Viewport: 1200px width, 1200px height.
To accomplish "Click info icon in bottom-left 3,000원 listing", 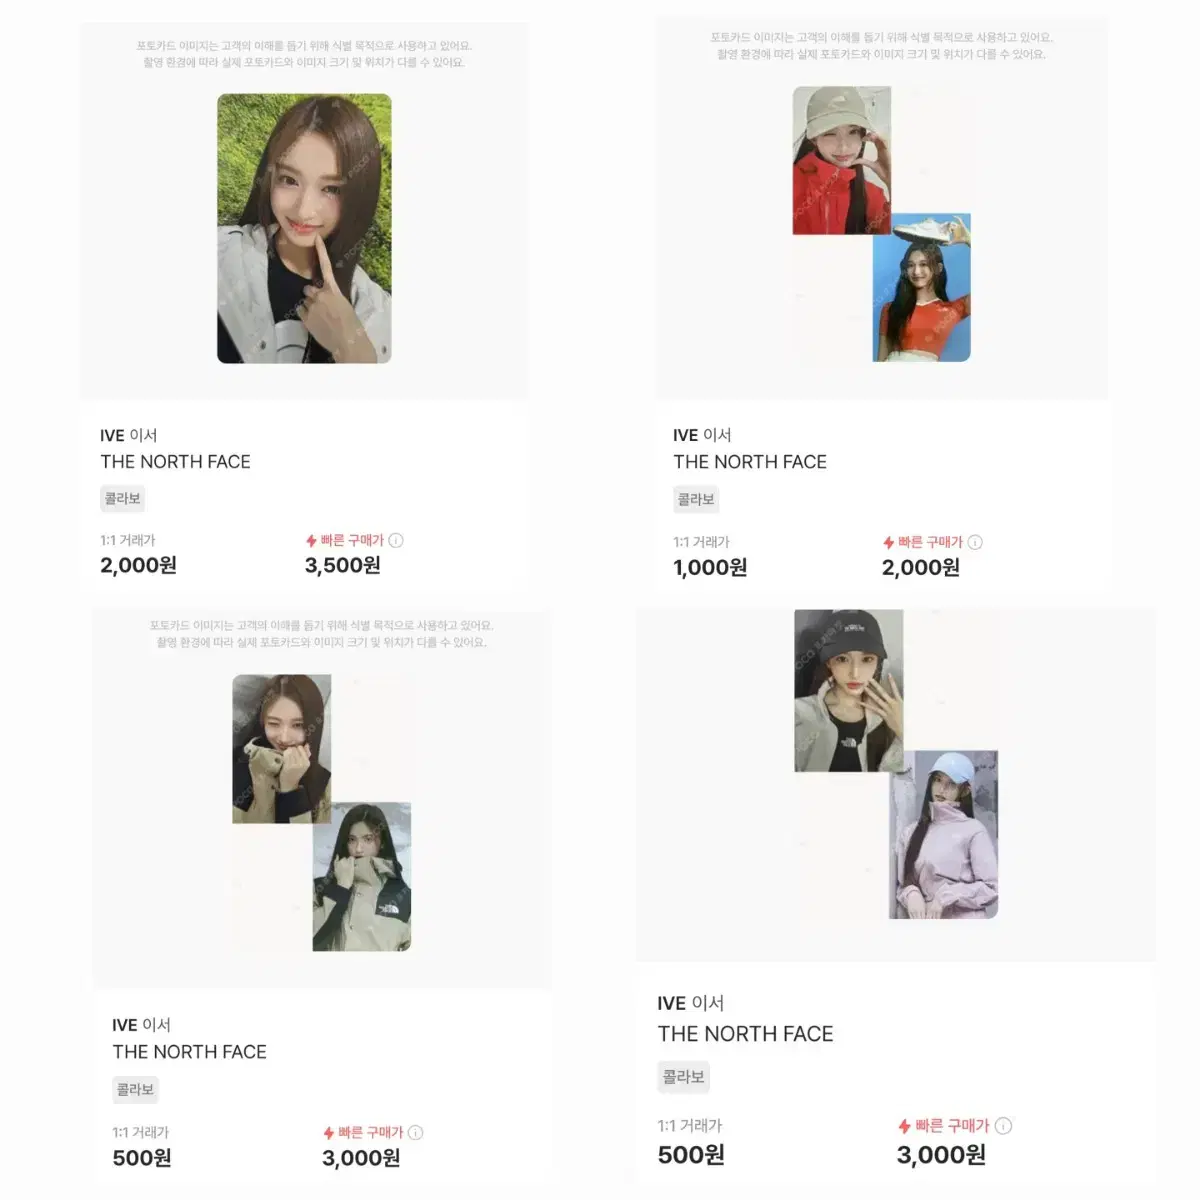I will coord(416,1133).
